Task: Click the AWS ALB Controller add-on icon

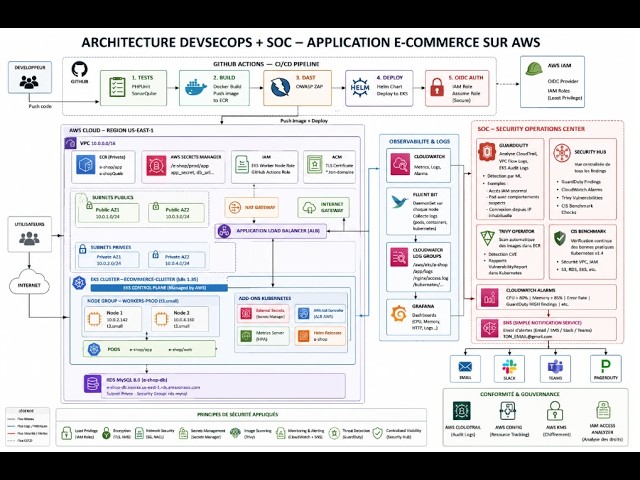Action: point(303,313)
